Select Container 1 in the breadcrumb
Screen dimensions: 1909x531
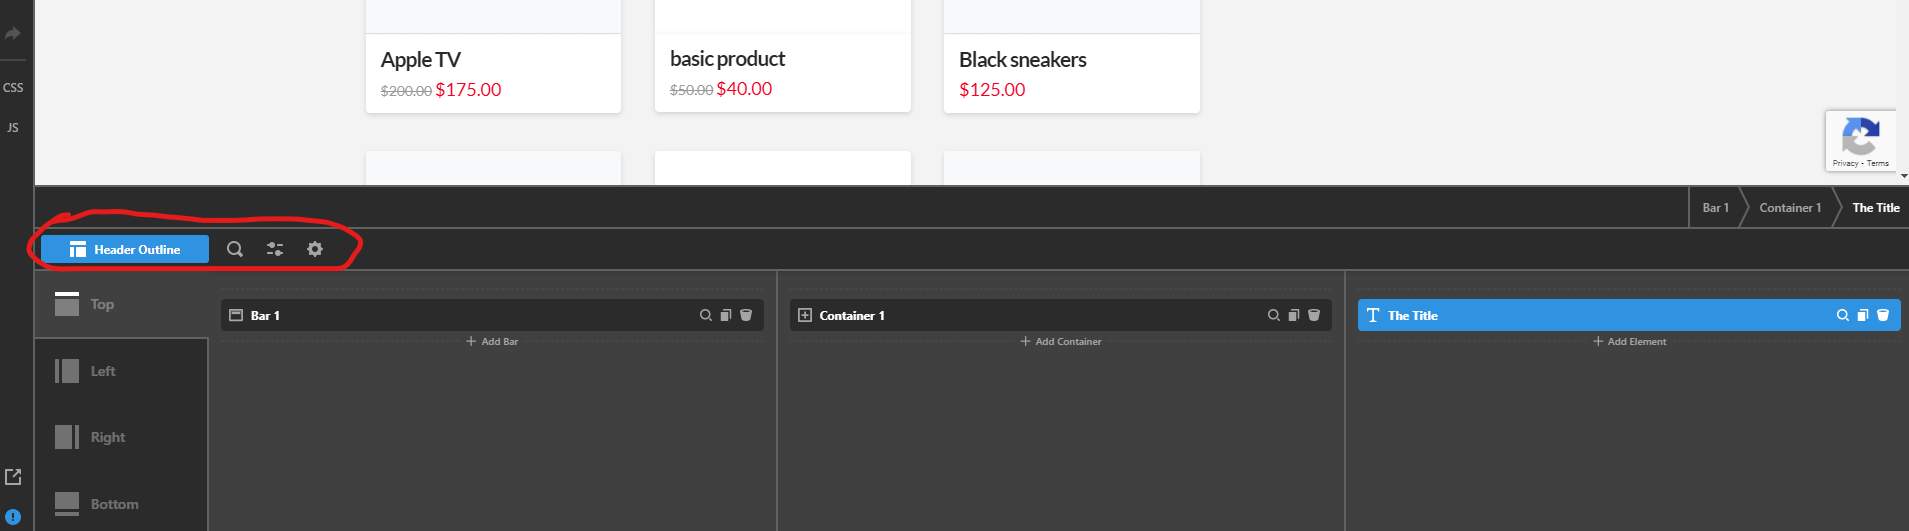tap(1790, 208)
